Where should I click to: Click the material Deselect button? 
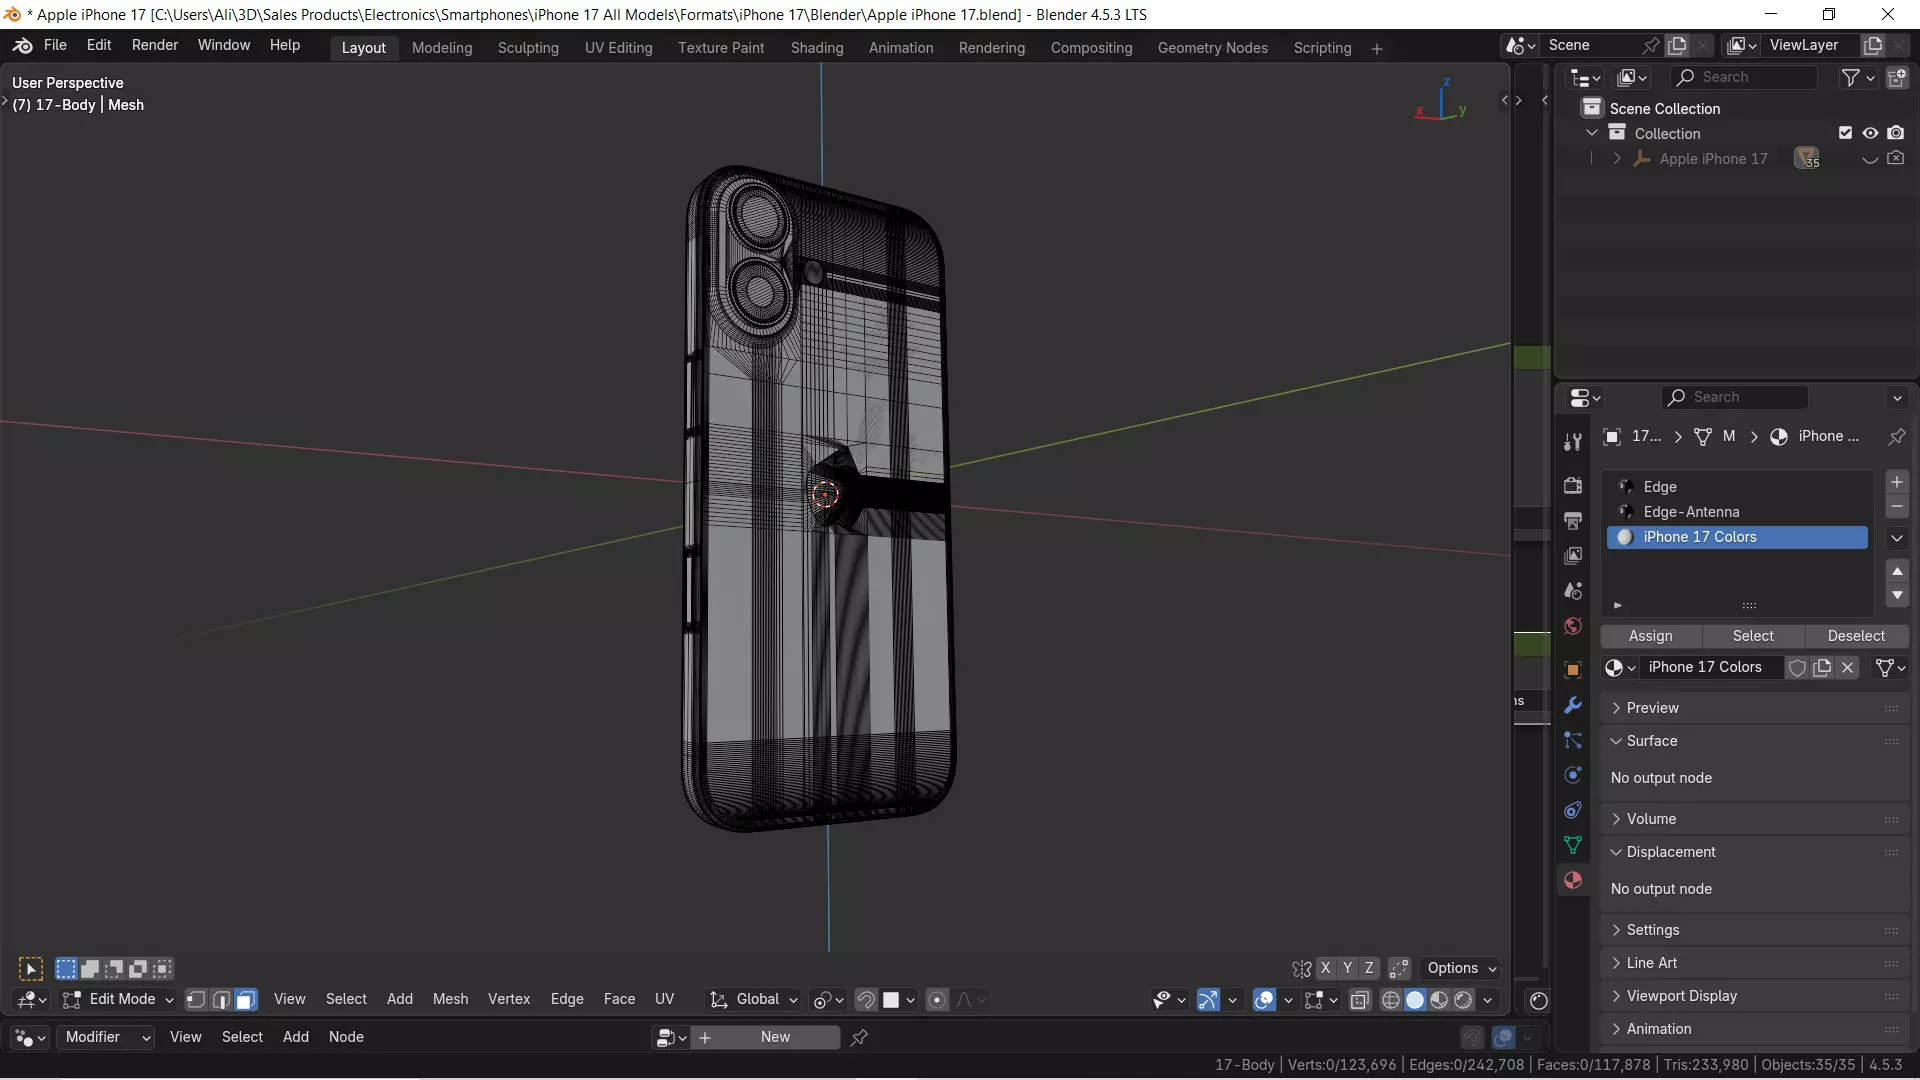click(1856, 636)
